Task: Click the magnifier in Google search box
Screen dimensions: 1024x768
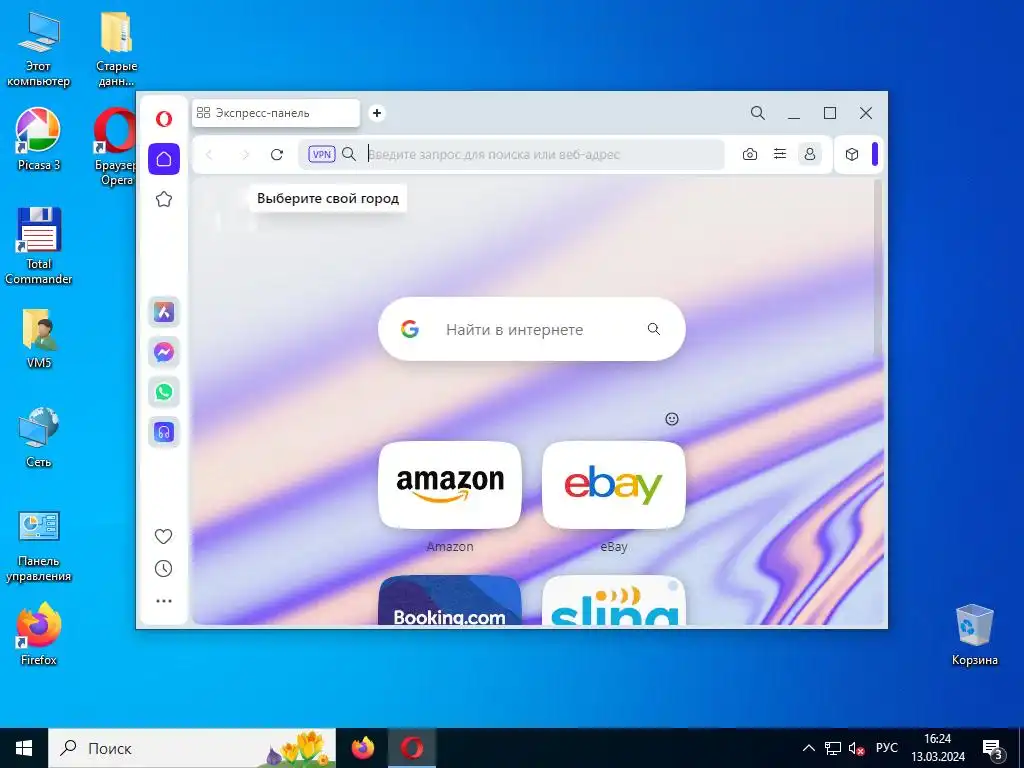Action: click(x=654, y=329)
